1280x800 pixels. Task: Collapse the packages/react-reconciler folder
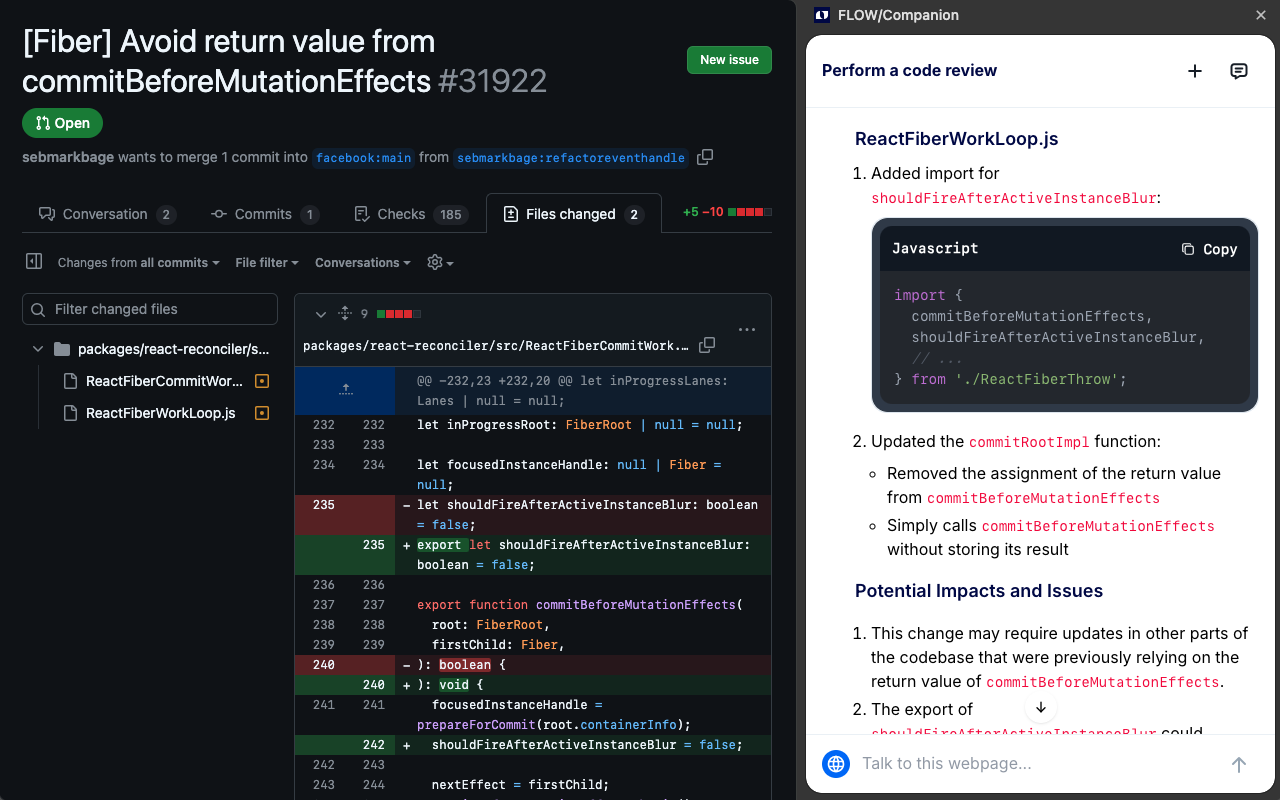tap(38, 349)
